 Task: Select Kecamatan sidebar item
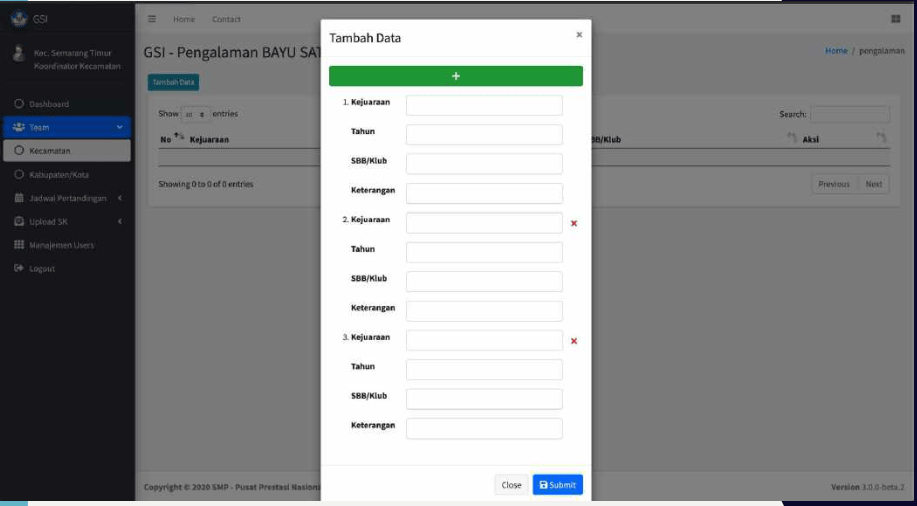tap(67, 150)
